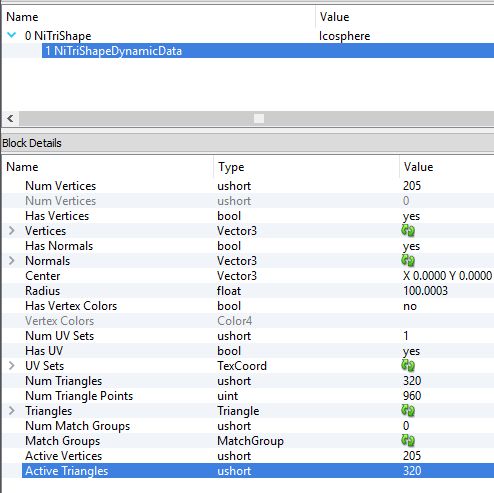Expand the Vertices array row
The height and width of the screenshot is (493, 494).
click(x=12, y=231)
